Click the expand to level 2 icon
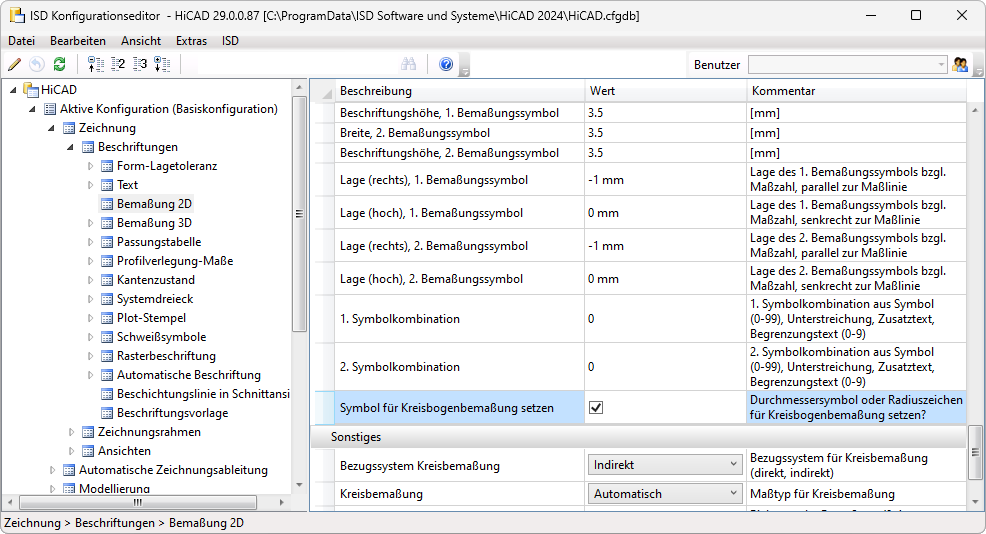 [x=118, y=64]
